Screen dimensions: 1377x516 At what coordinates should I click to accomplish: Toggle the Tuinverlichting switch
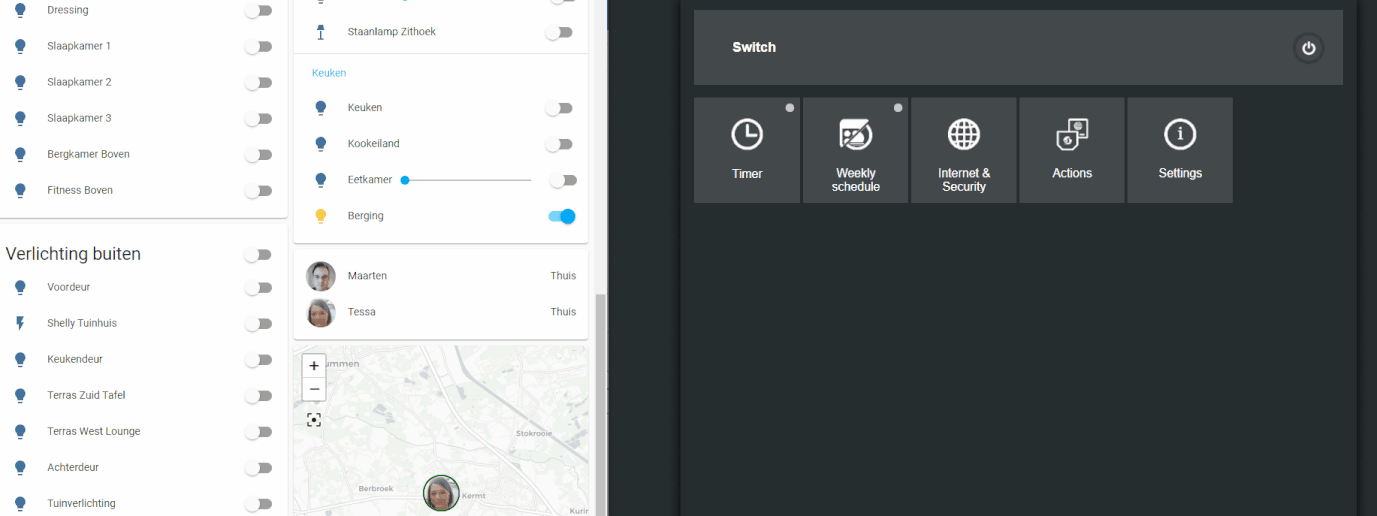pyautogui.click(x=259, y=503)
